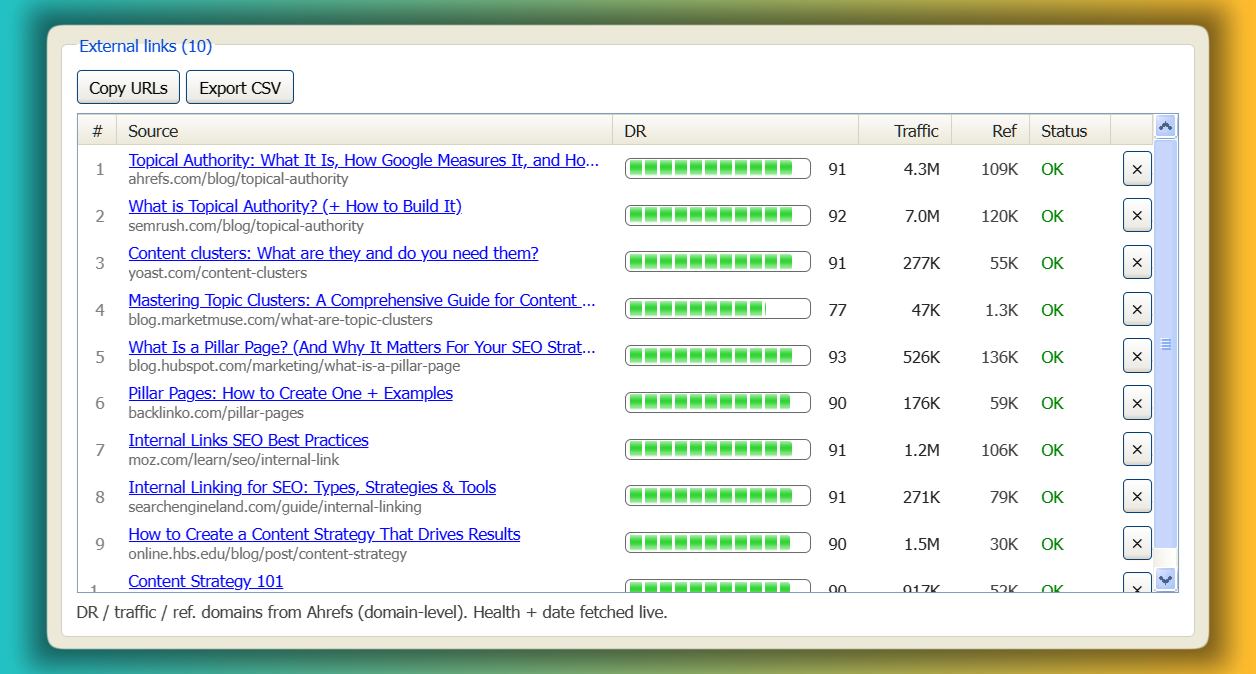This screenshot has height=674, width=1256.
Task: Open 'What is Topical Authority?' link
Action: pos(295,206)
